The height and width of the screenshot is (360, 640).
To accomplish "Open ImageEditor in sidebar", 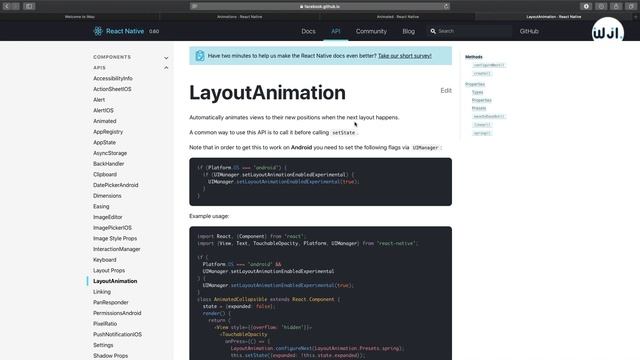I will (x=107, y=217).
